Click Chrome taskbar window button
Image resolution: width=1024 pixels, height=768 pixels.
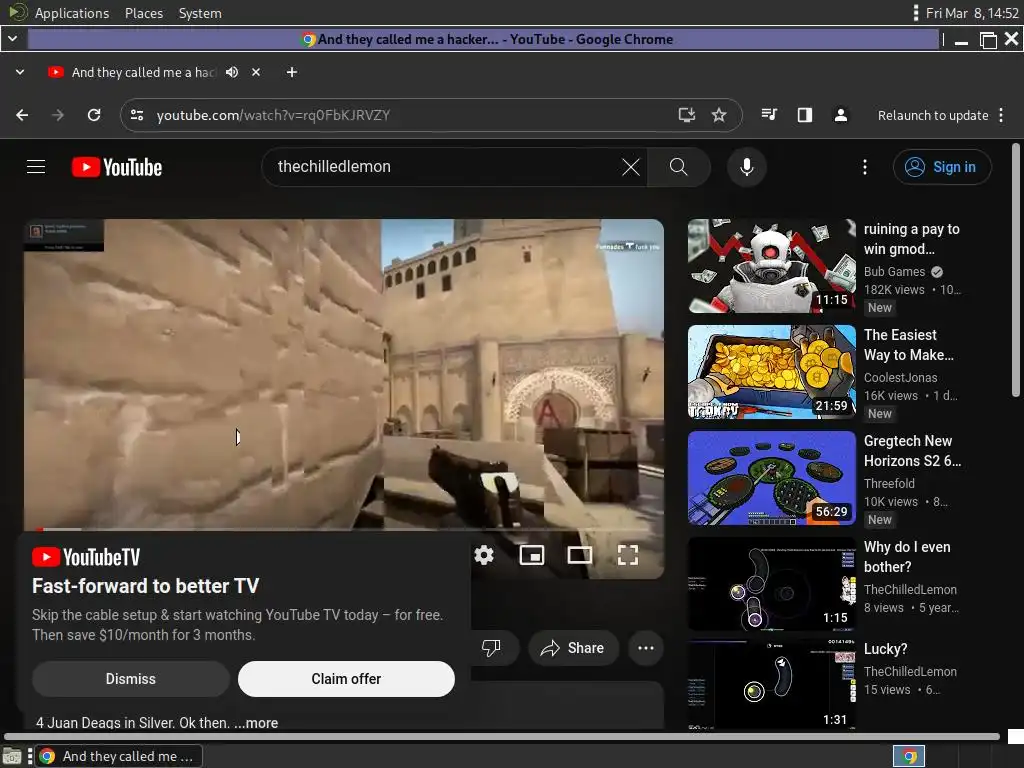pyautogui.click(x=118, y=756)
